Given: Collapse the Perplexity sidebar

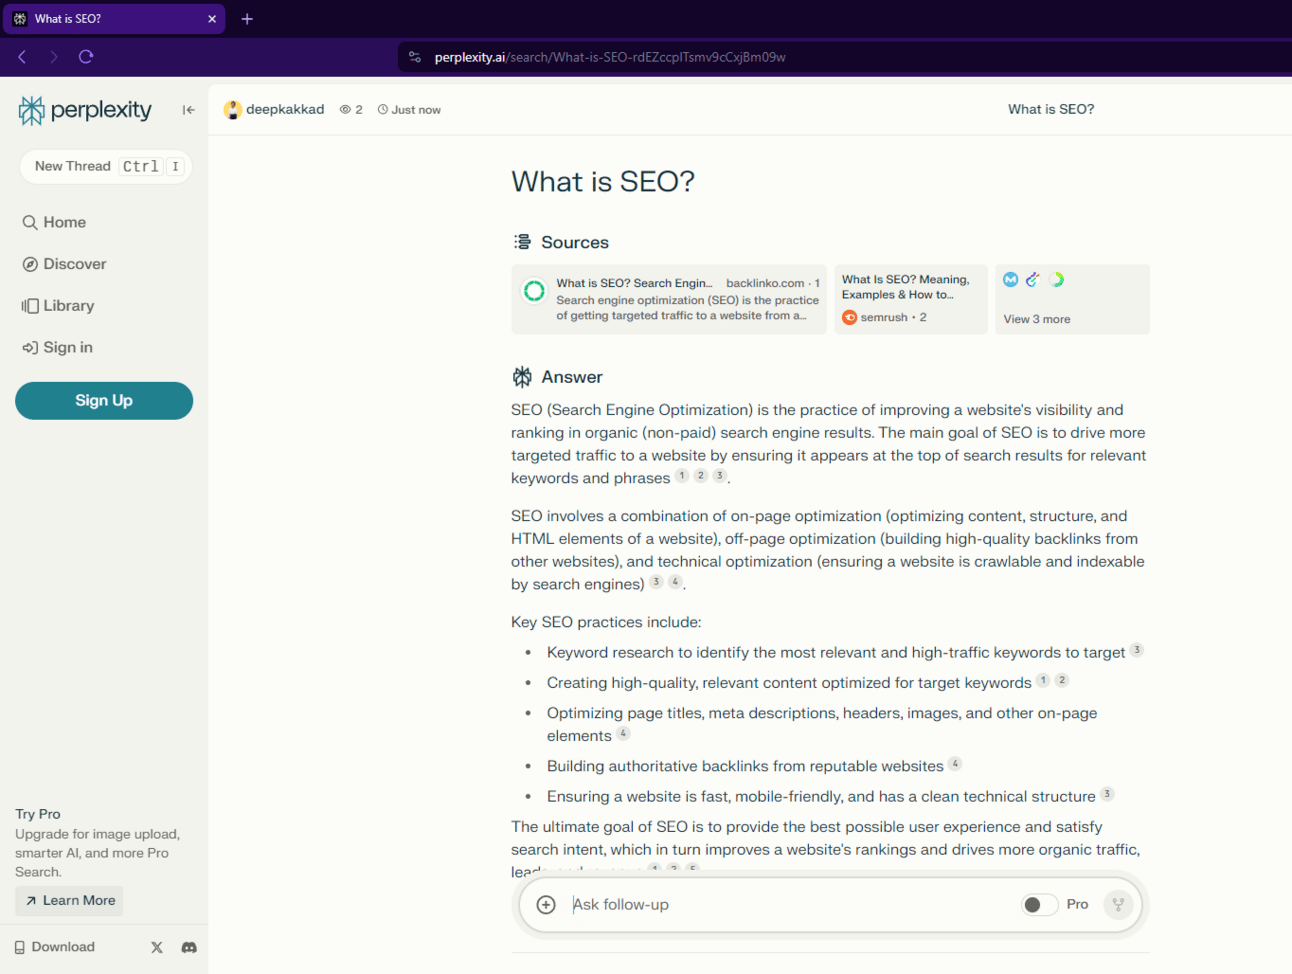Looking at the screenshot, I should [x=188, y=110].
